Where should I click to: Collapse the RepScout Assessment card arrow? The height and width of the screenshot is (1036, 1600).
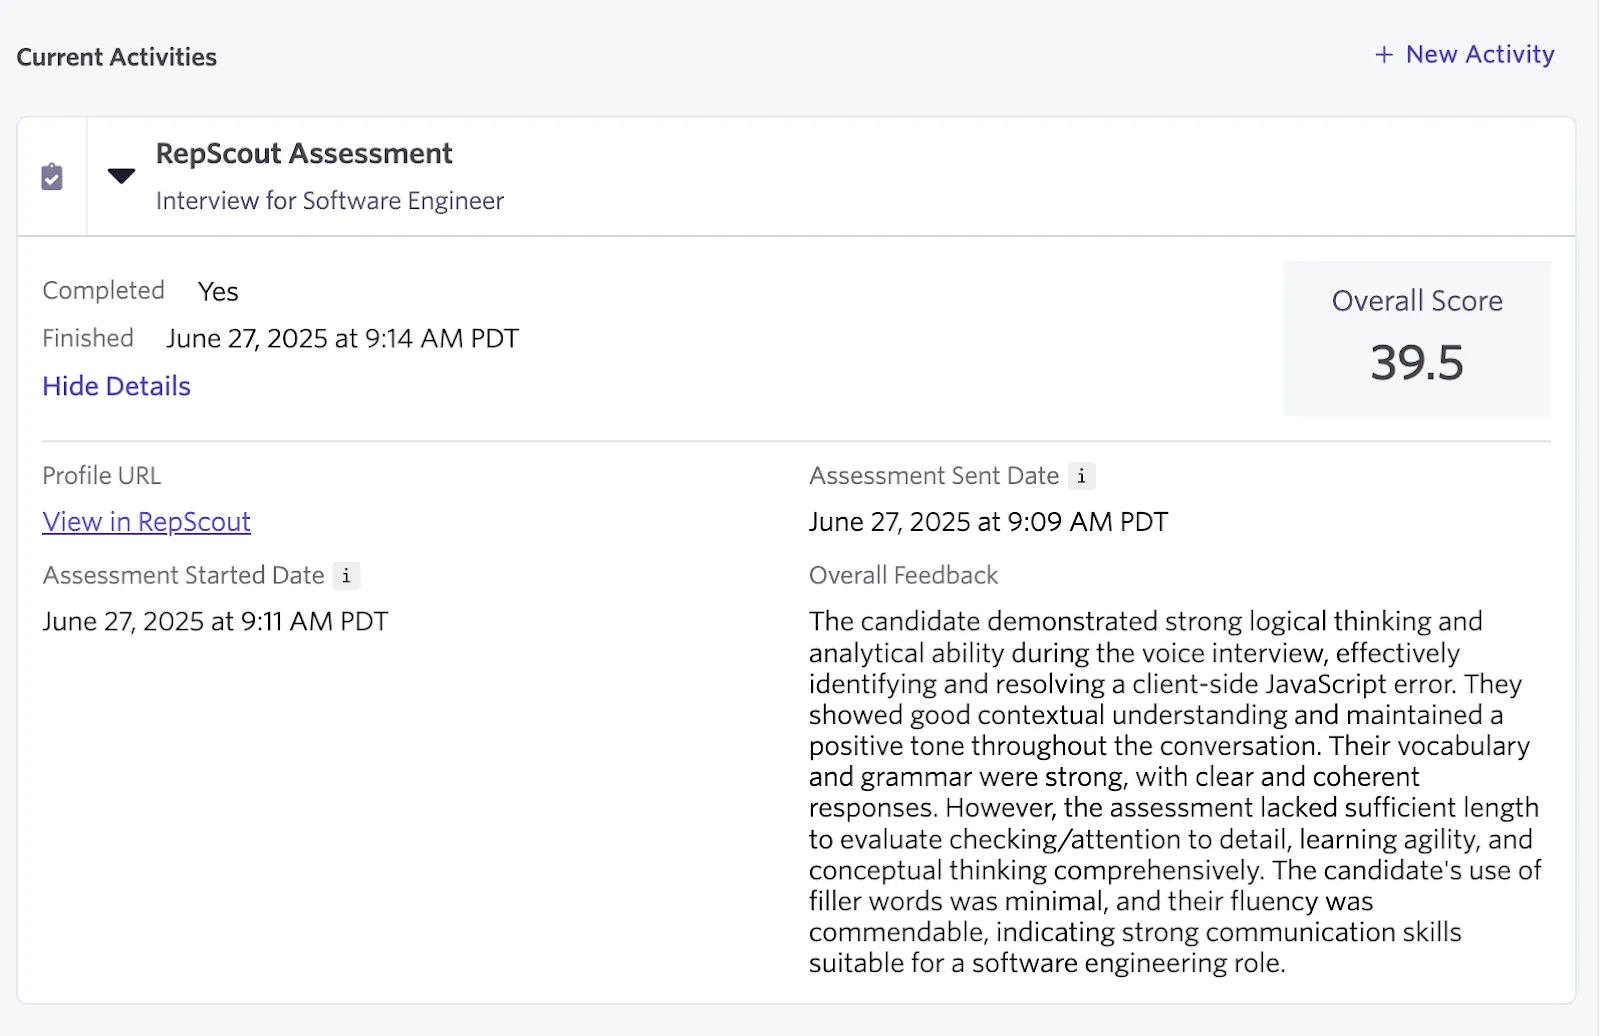pyautogui.click(x=121, y=176)
